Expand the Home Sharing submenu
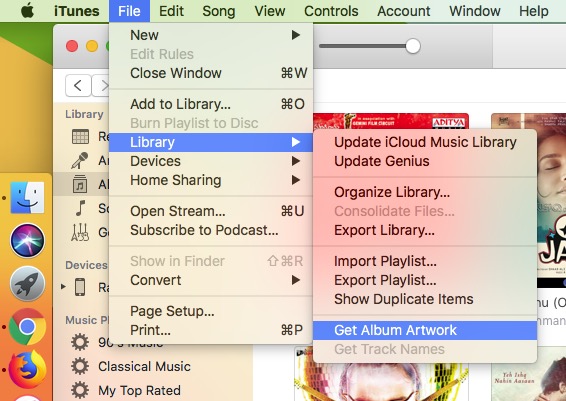The height and width of the screenshot is (401, 566). tap(211, 180)
